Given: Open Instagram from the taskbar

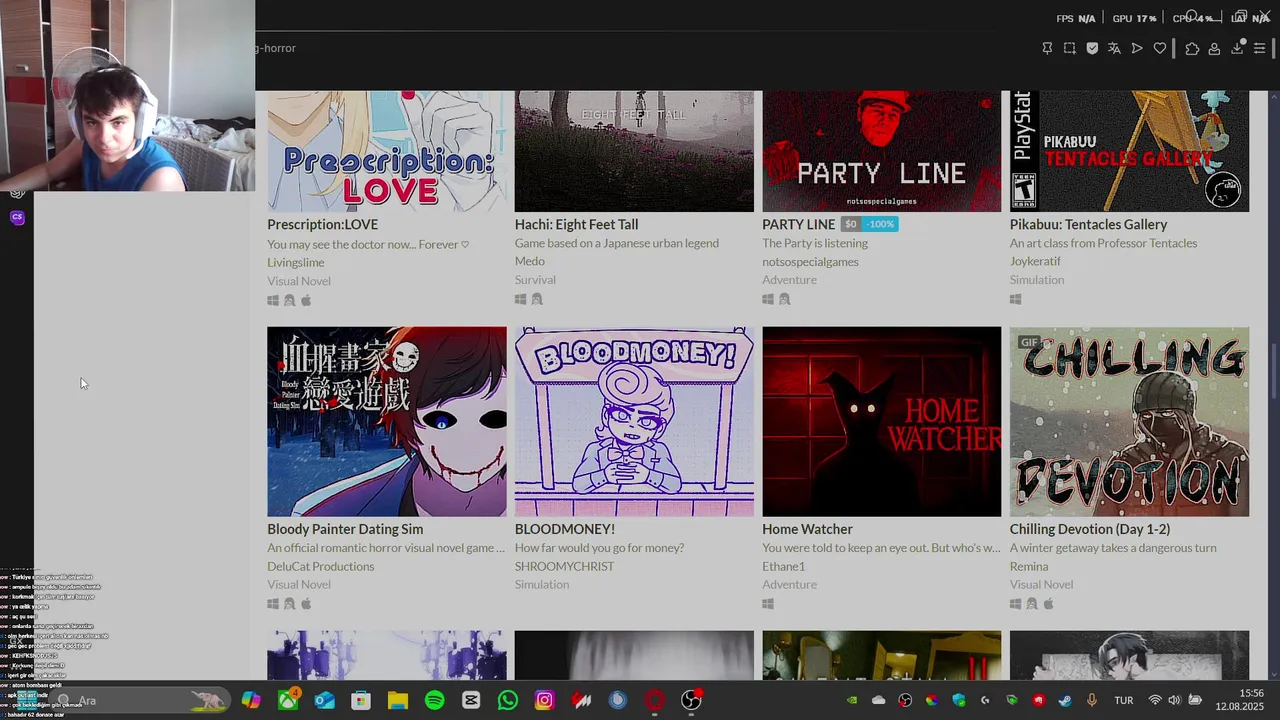Looking at the screenshot, I should (x=544, y=701).
